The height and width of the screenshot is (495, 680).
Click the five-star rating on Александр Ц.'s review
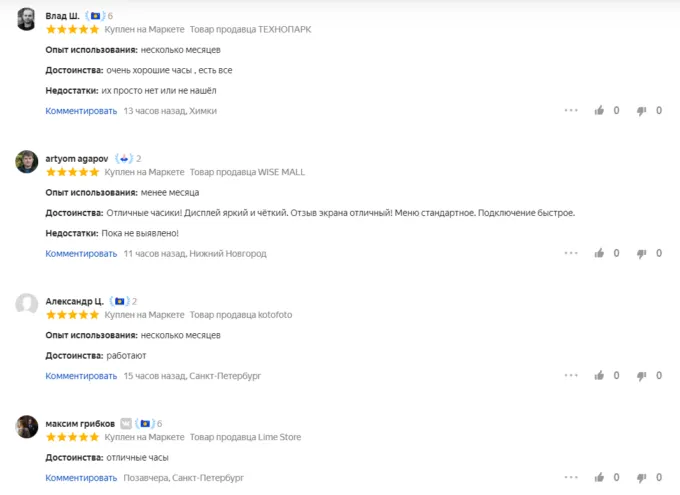click(73, 314)
